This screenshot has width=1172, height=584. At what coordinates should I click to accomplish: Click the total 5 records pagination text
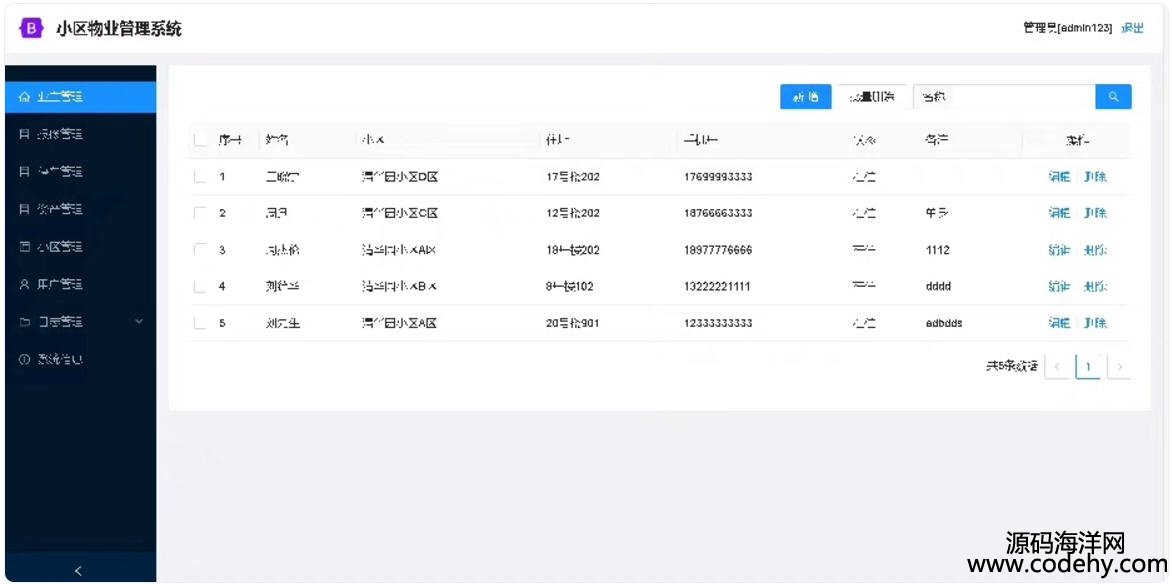[x=1011, y=366]
